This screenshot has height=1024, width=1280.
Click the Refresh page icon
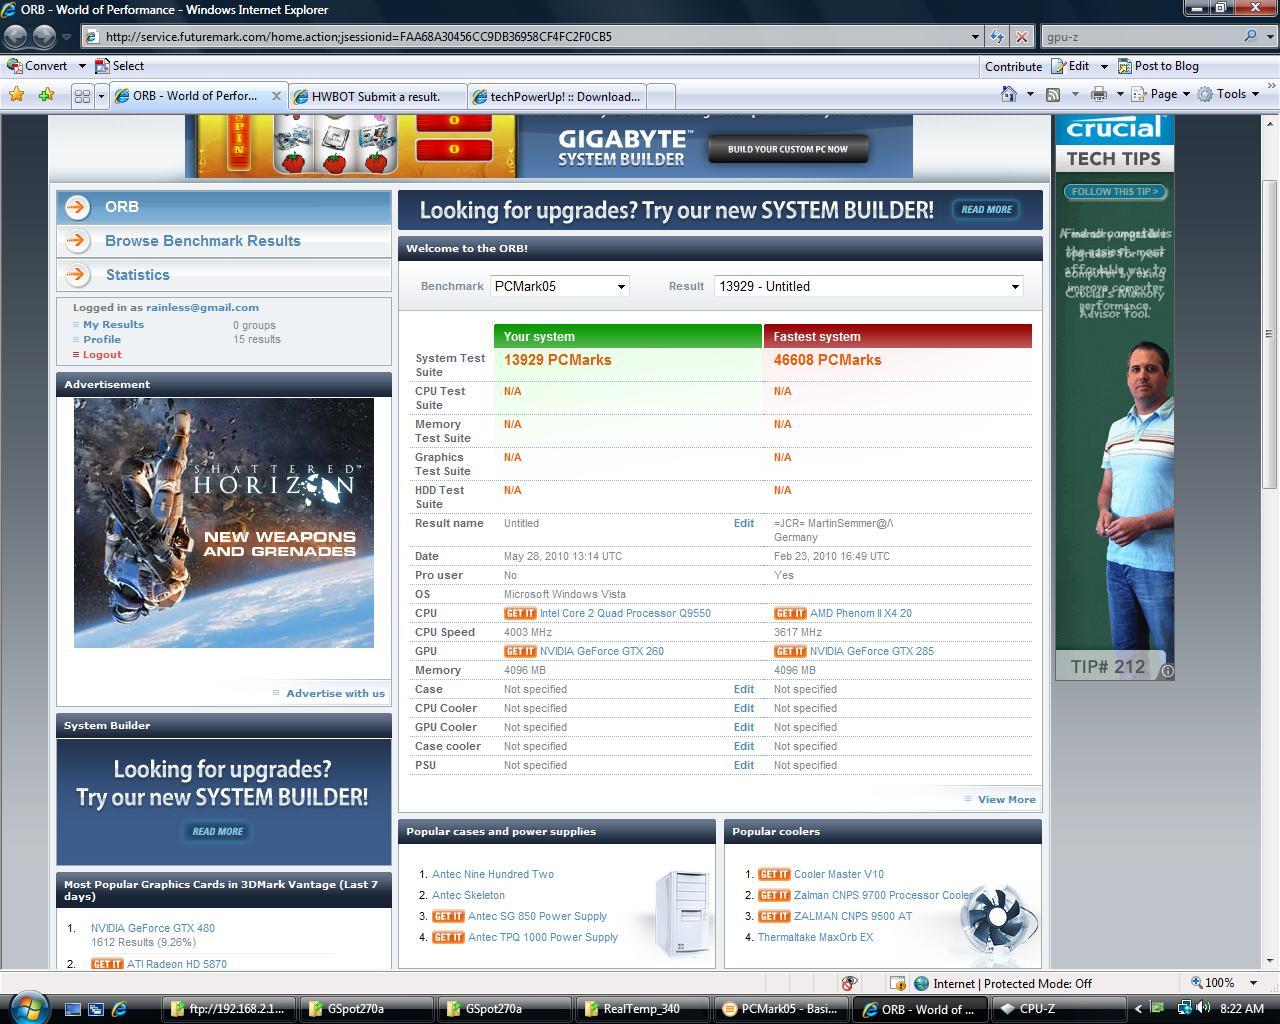click(997, 36)
